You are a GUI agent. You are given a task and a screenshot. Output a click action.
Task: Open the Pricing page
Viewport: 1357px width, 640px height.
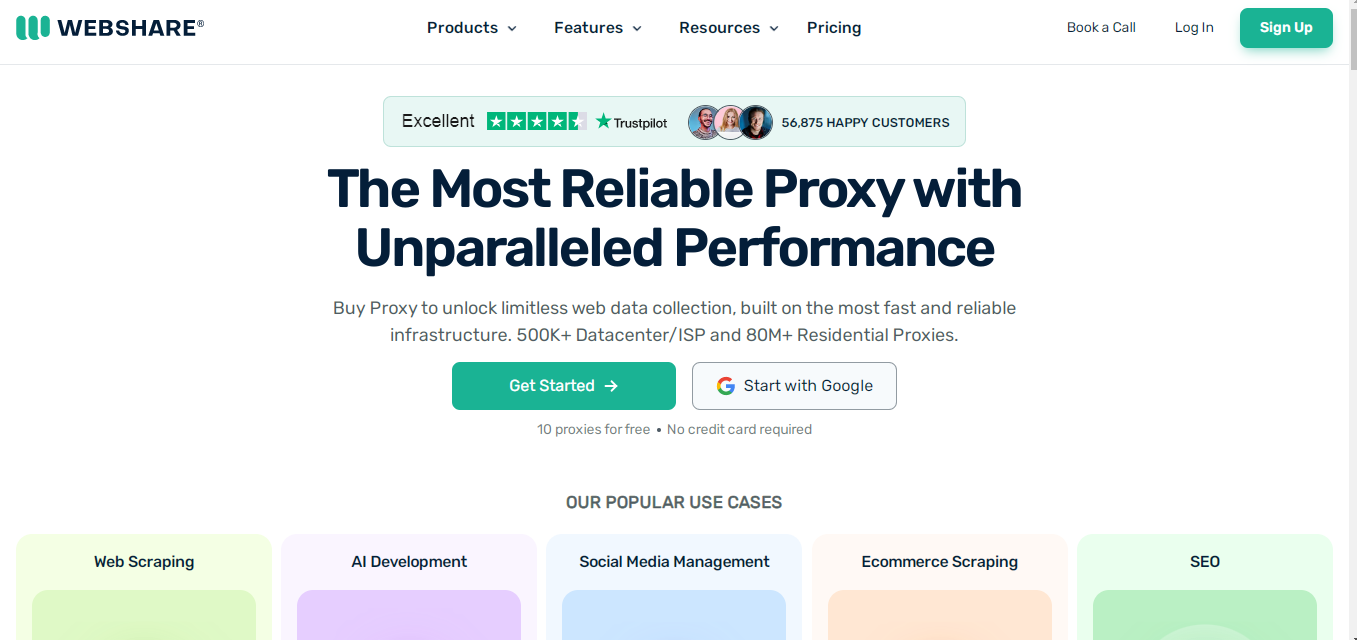pos(834,28)
